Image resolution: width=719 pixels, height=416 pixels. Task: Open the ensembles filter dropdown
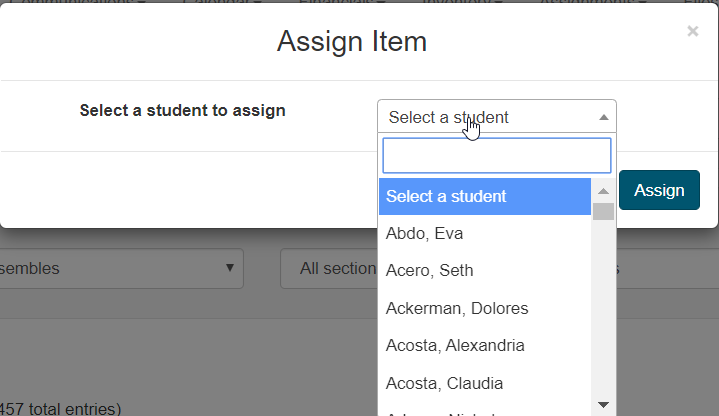(120, 268)
